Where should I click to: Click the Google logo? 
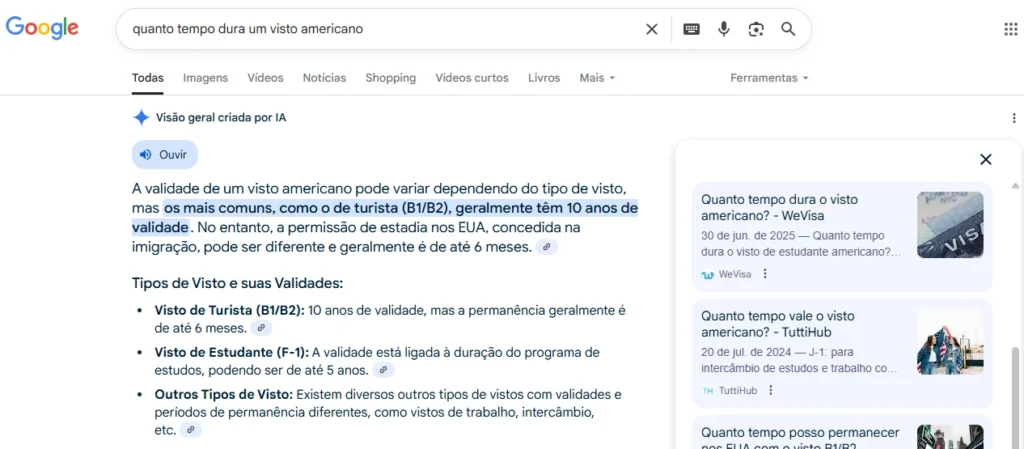click(42, 28)
